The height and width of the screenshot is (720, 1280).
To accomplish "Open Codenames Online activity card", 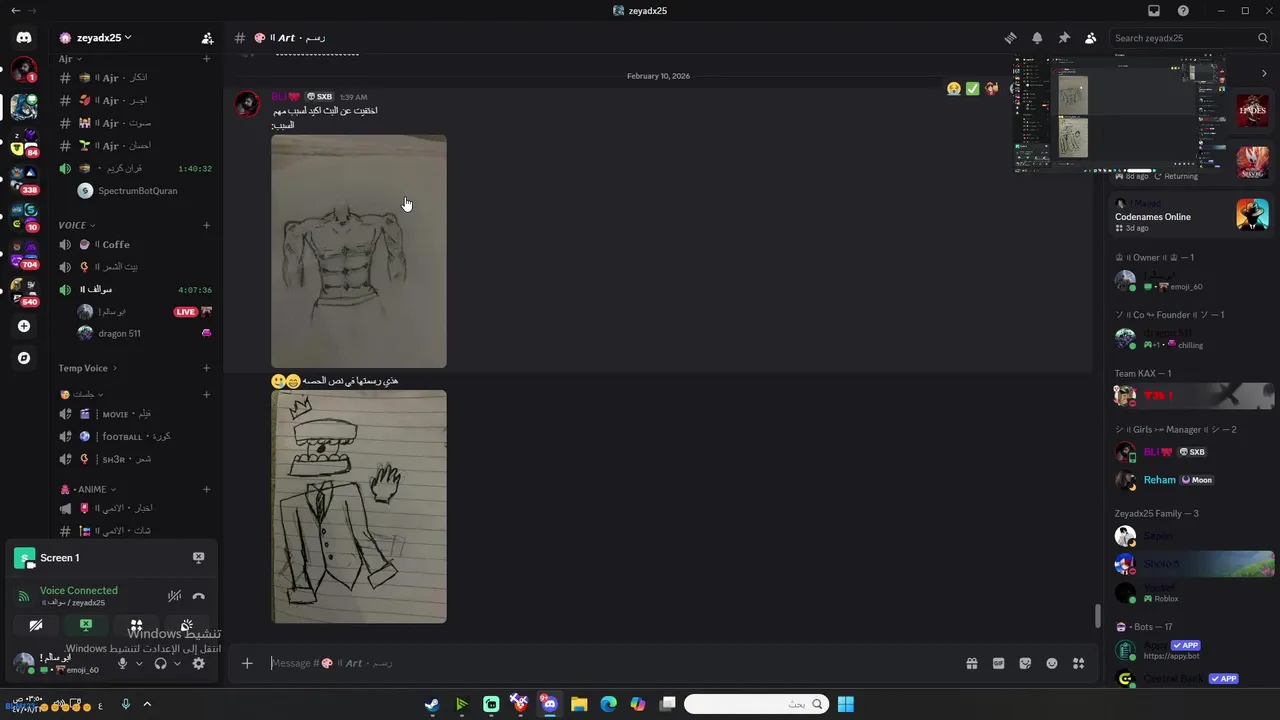I will click(x=1191, y=215).
